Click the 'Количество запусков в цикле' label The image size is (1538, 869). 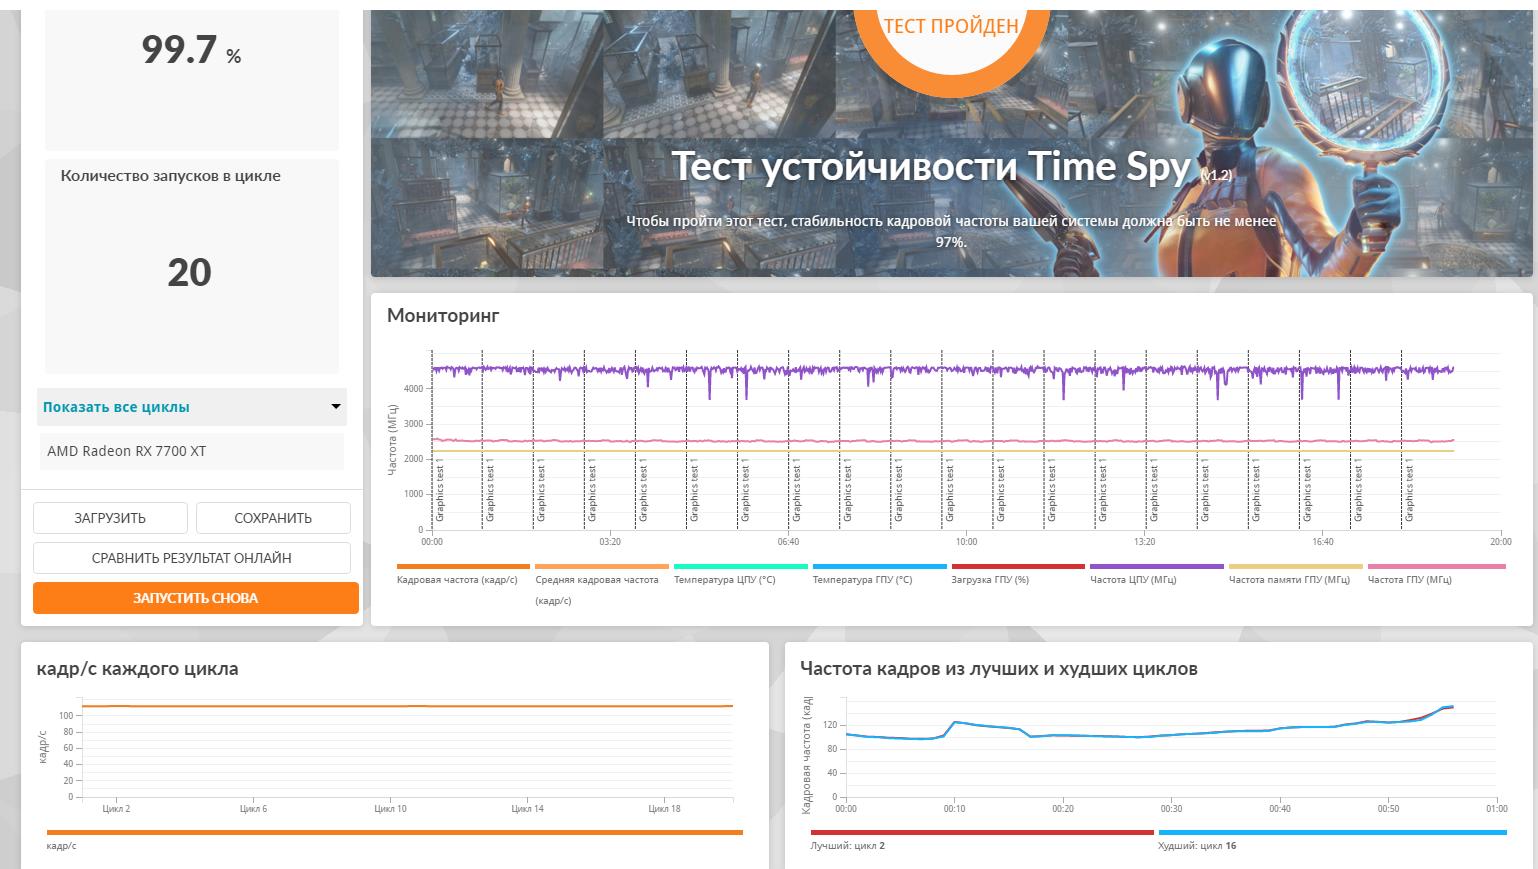pyautogui.click(x=170, y=176)
